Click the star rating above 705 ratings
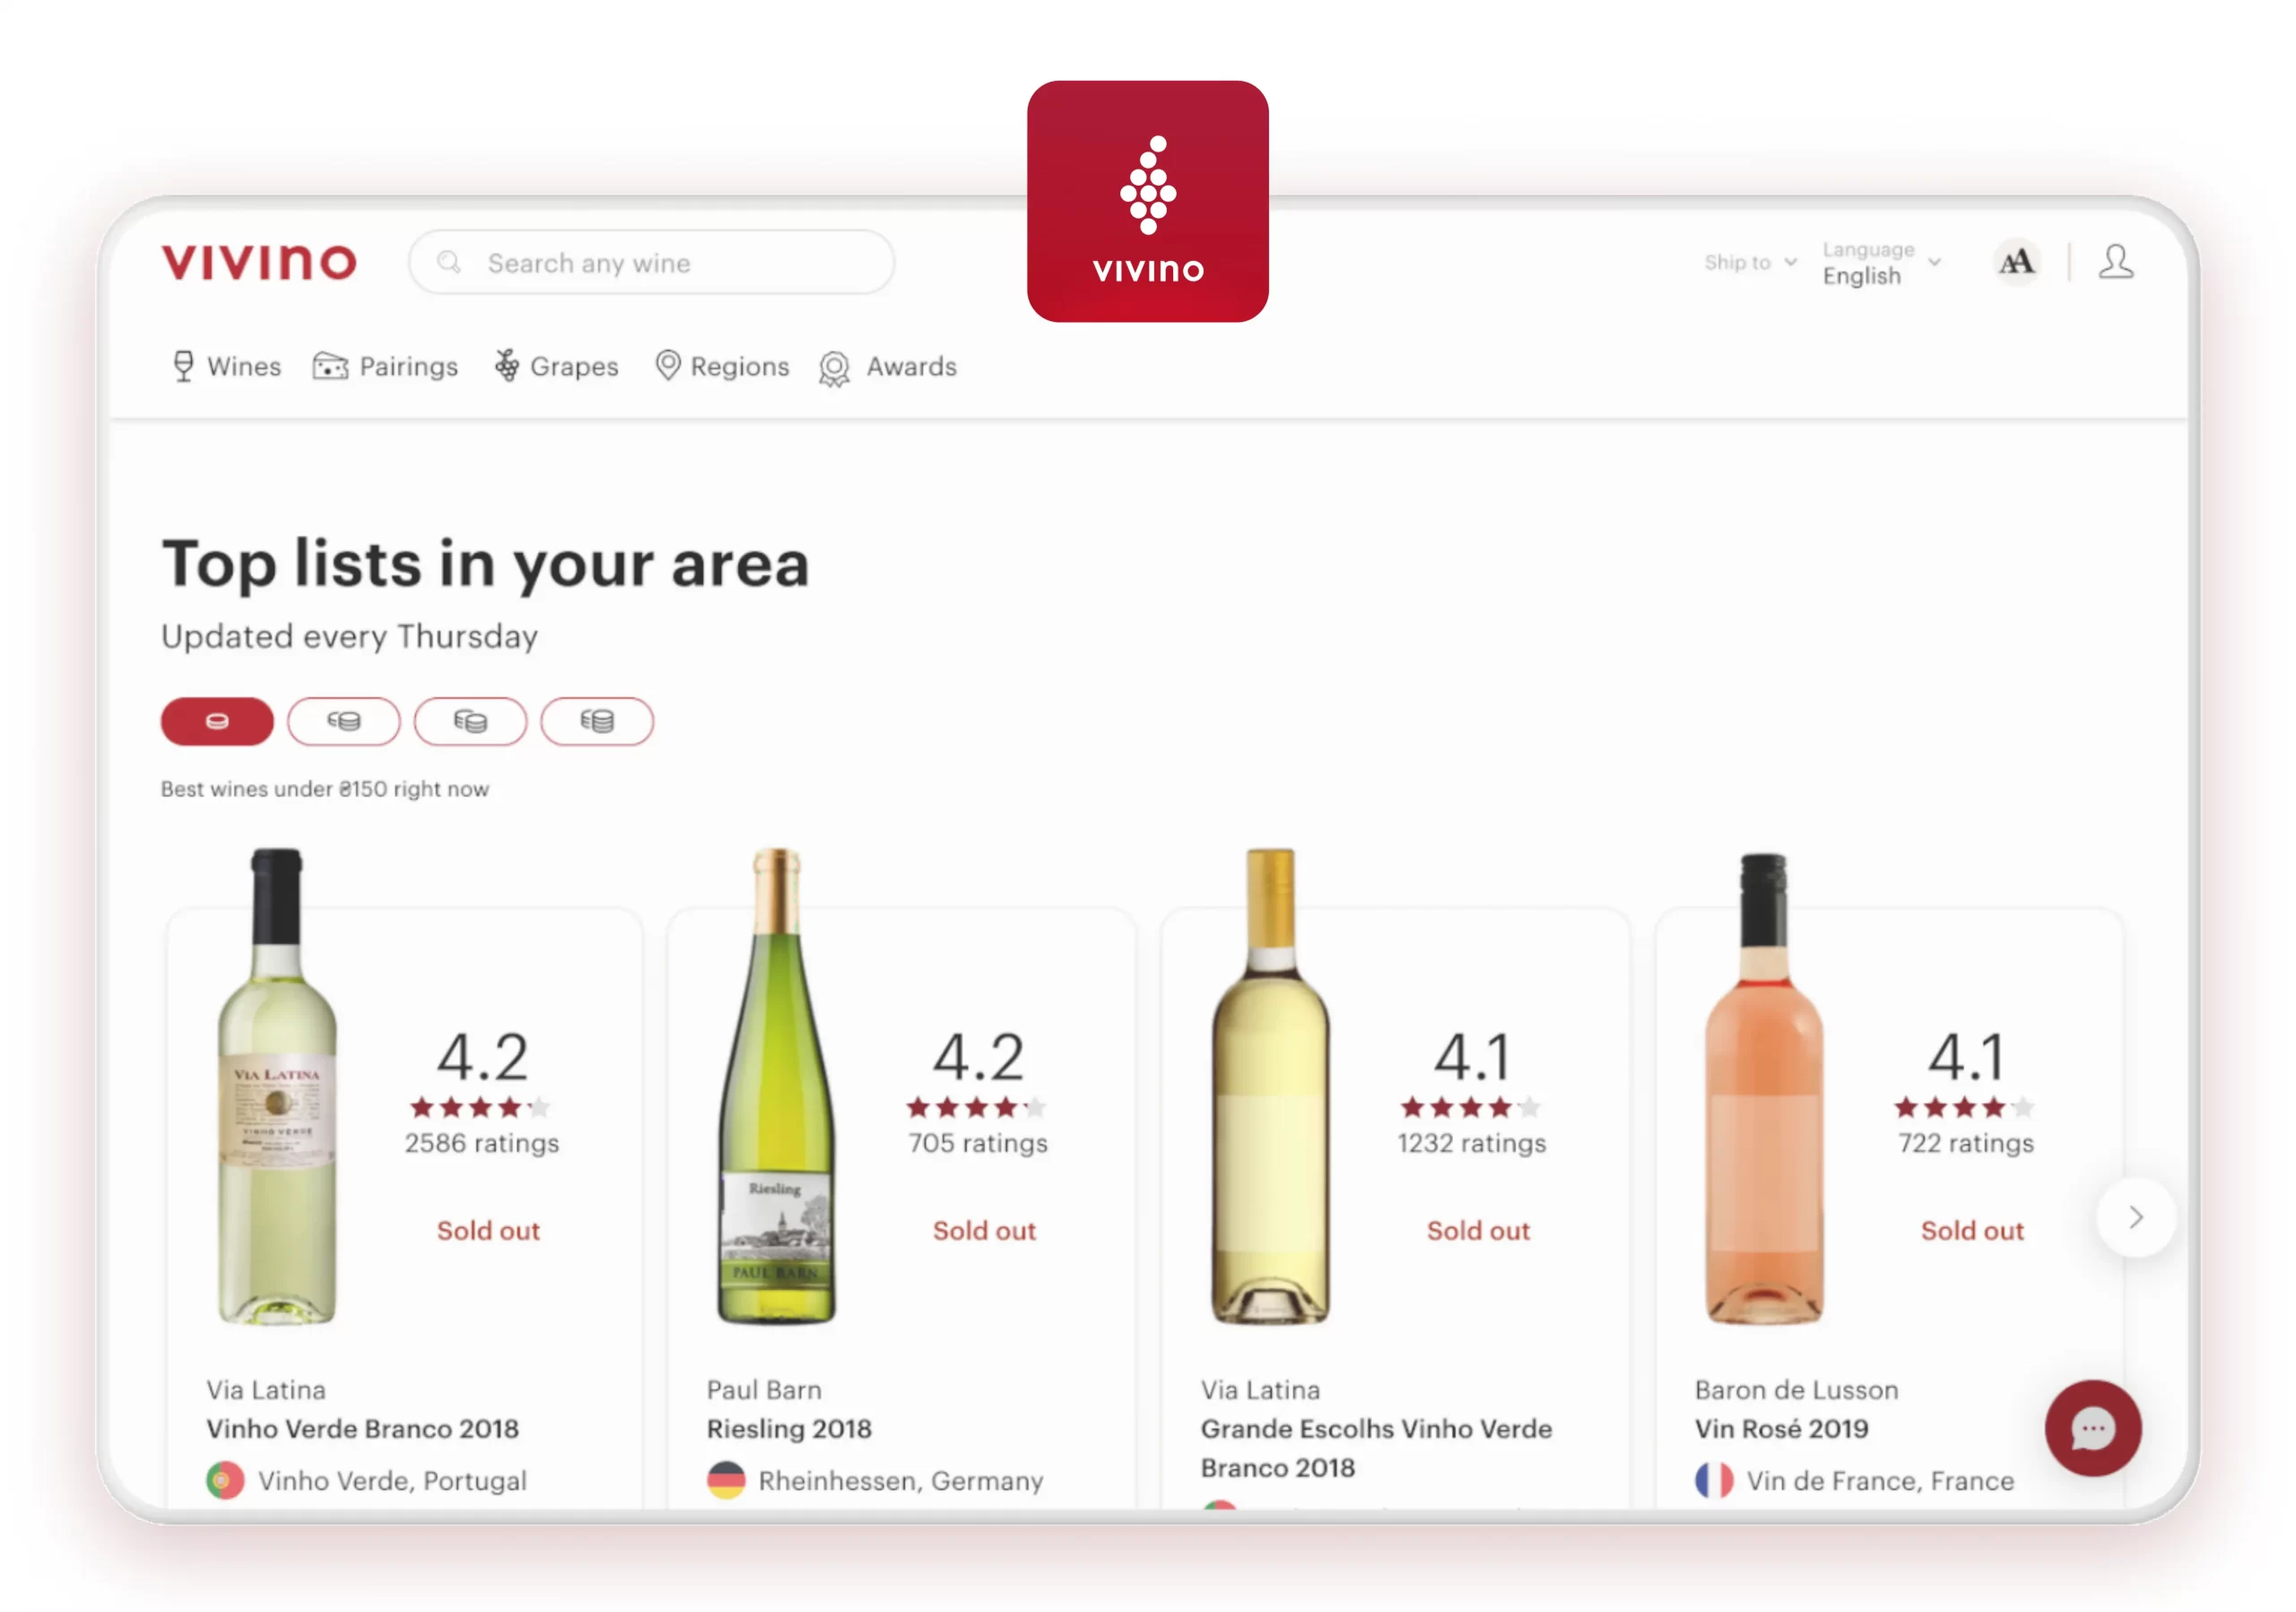Image resolution: width=2296 pixels, height=1612 pixels. [x=976, y=1107]
